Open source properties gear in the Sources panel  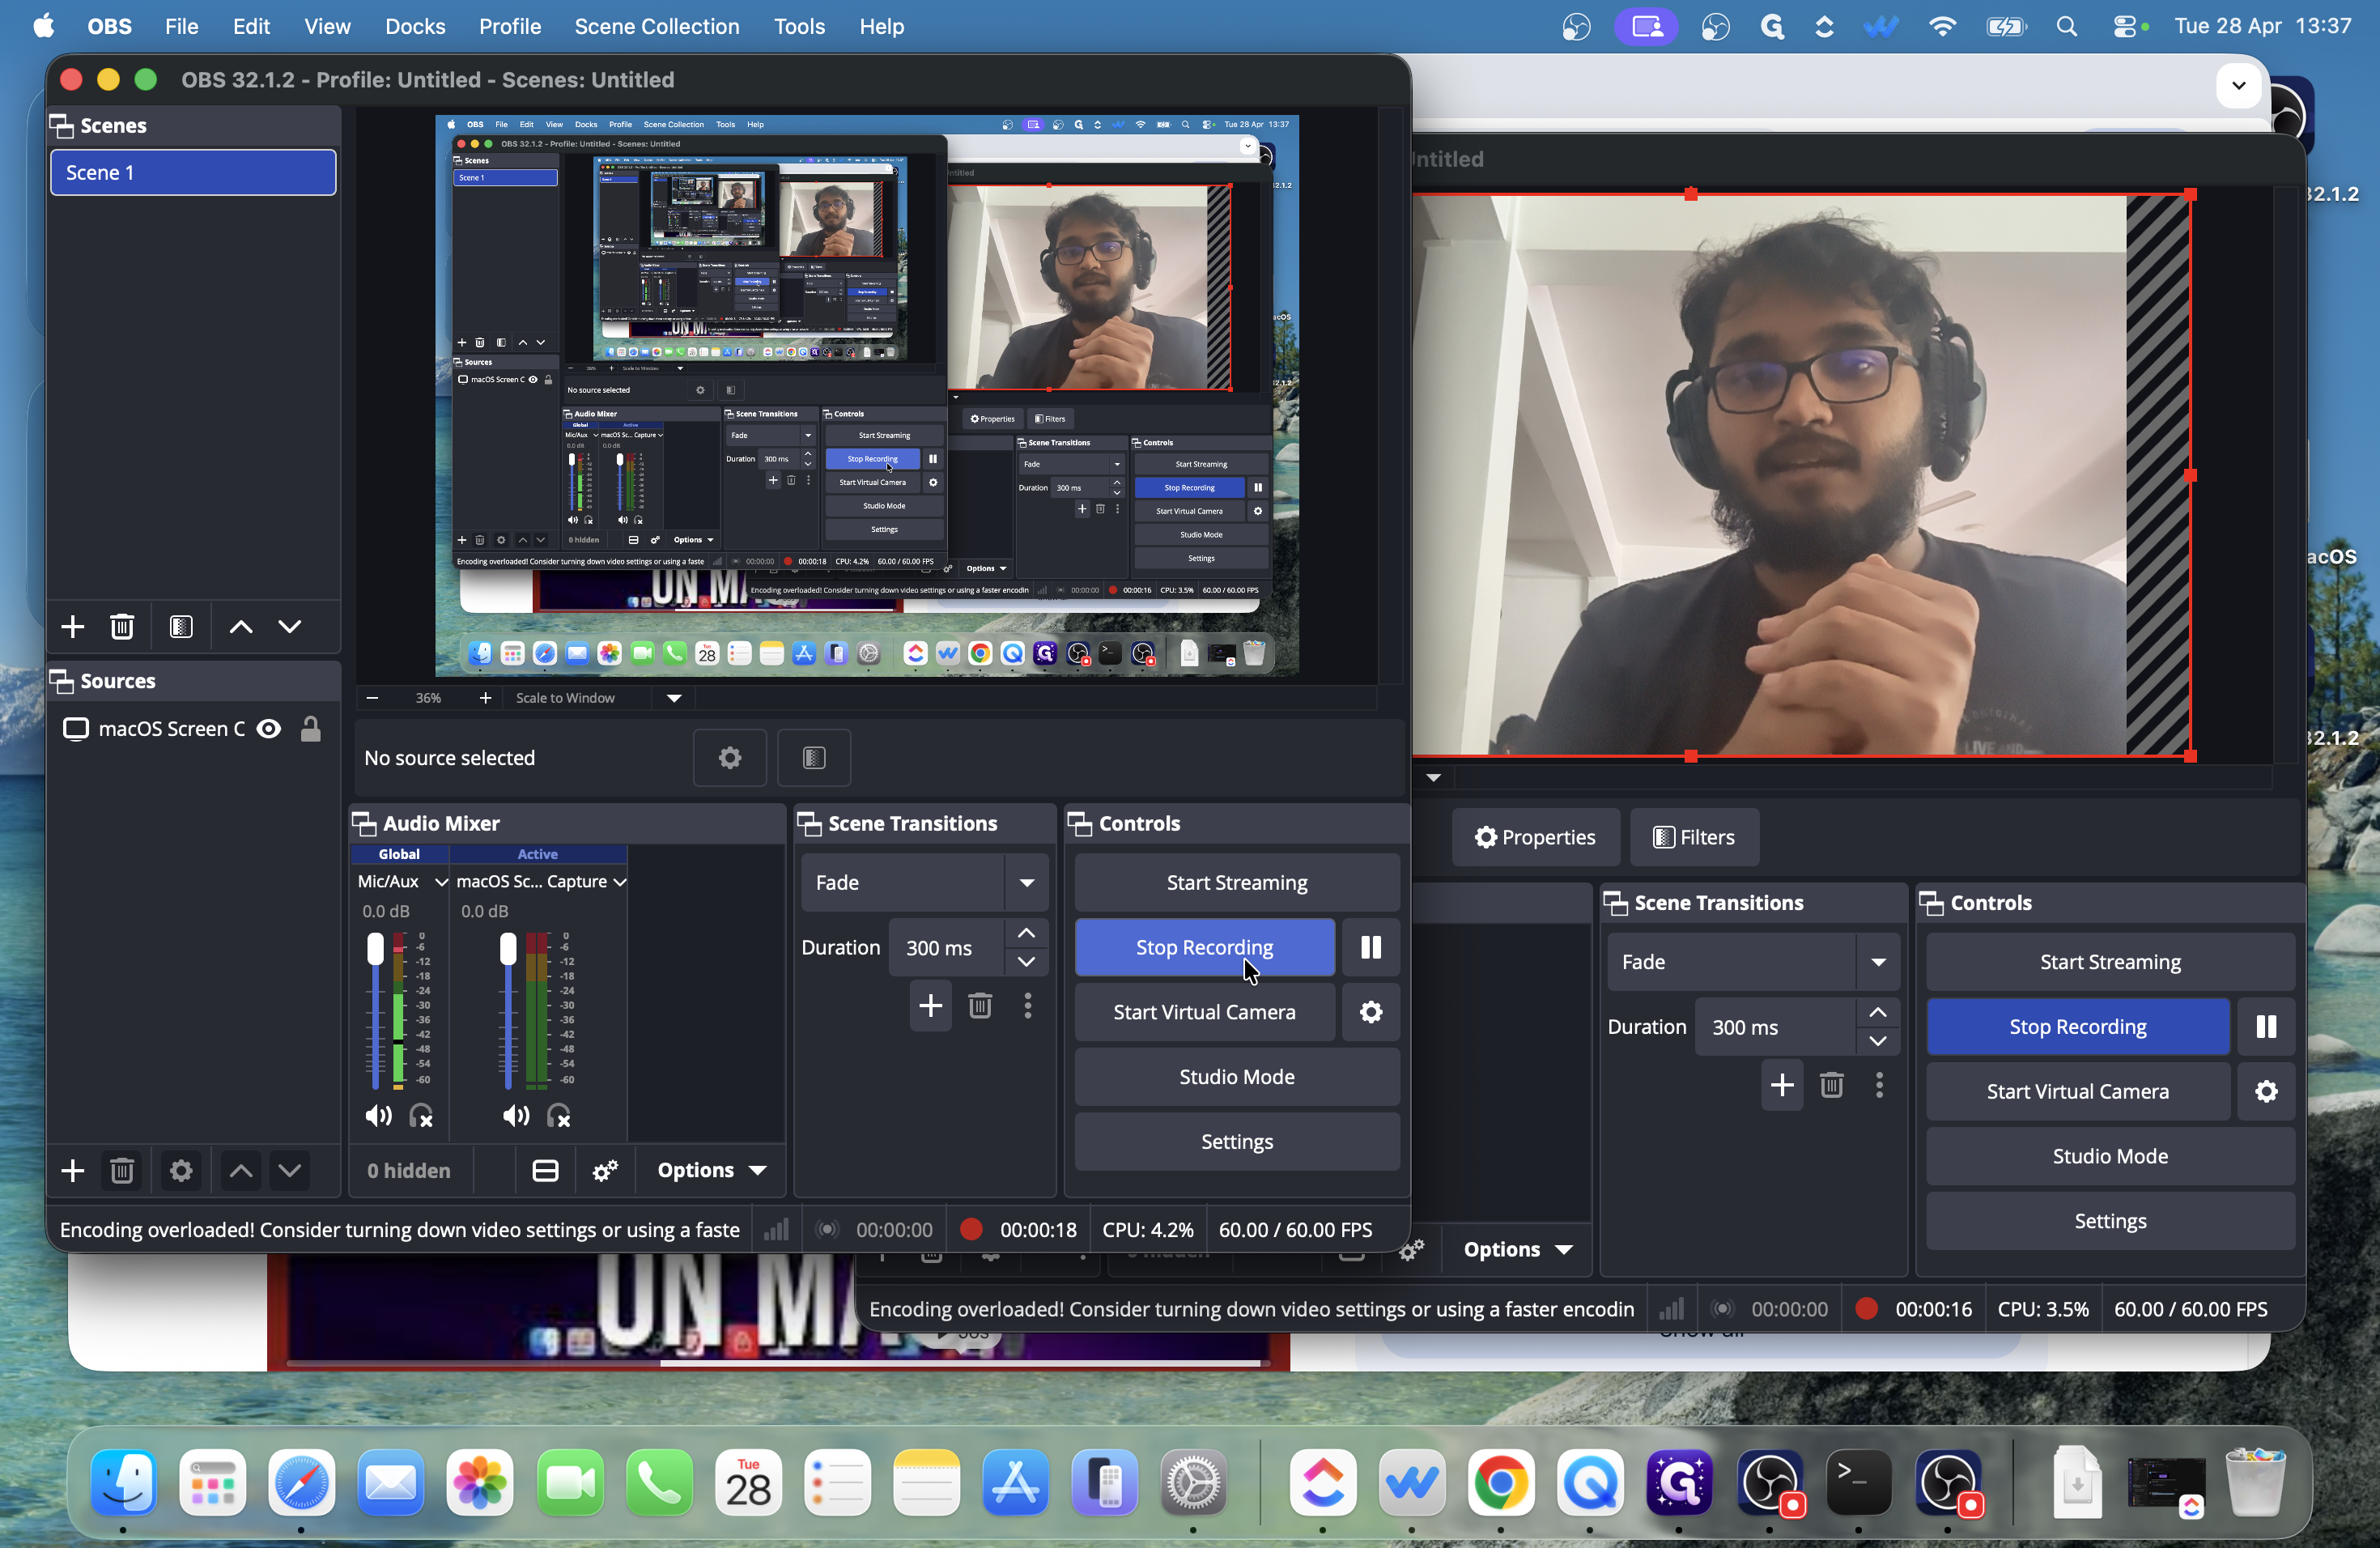tap(181, 1171)
